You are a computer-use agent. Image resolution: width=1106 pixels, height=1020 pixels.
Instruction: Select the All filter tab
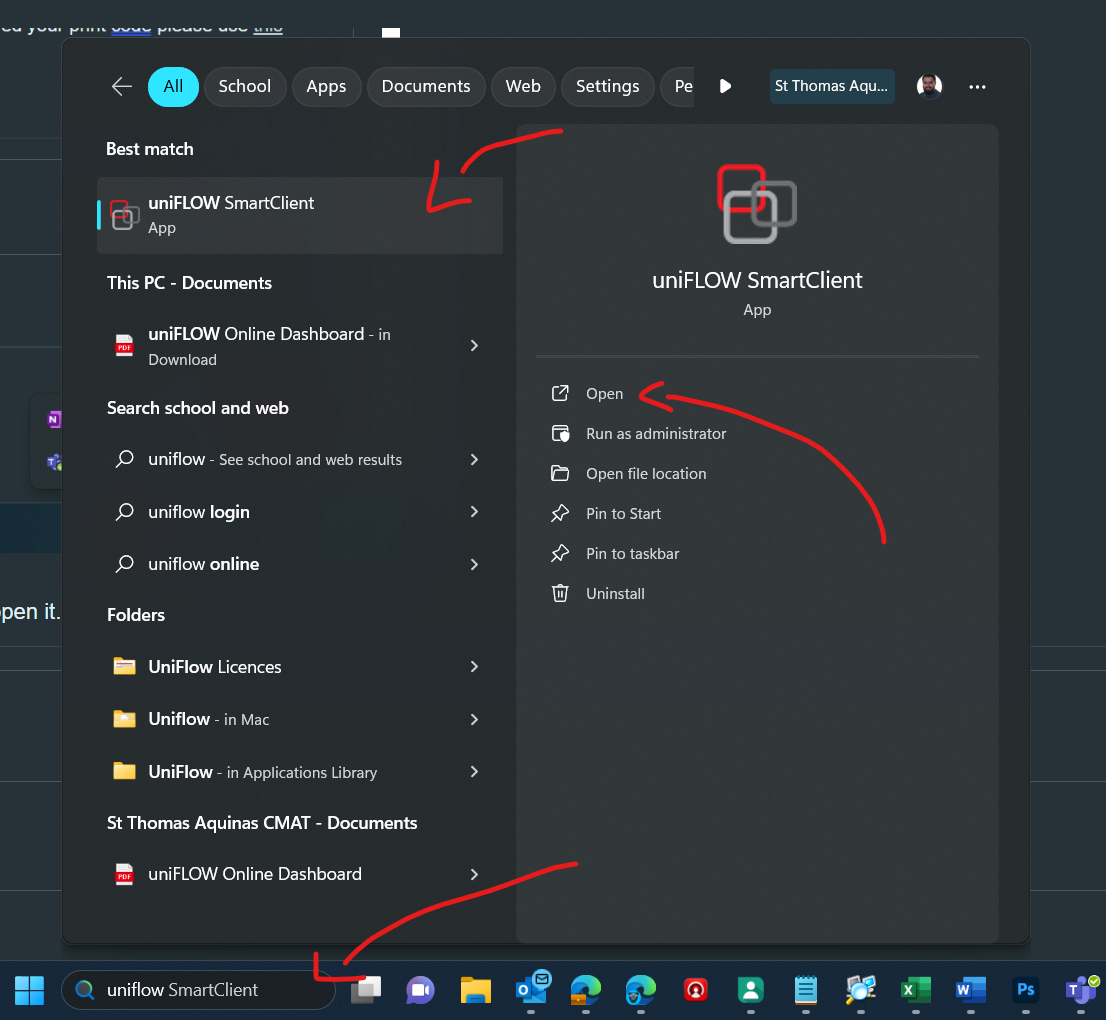pos(173,86)
